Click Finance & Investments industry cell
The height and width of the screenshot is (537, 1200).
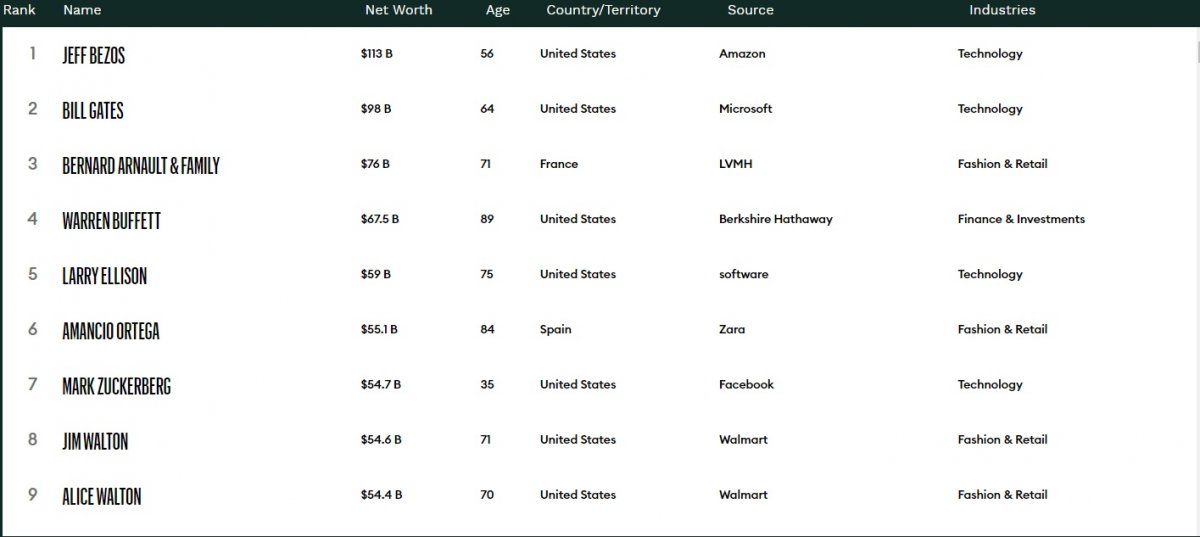click(1021, 219)
